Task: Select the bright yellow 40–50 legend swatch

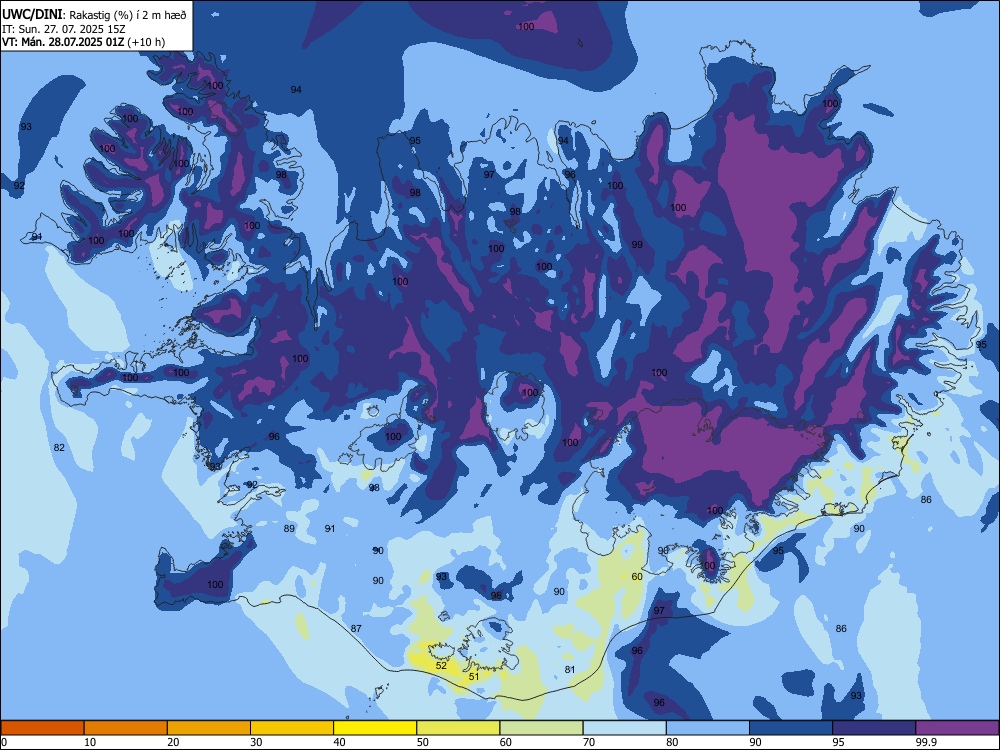Action: [x=375, y=728]
